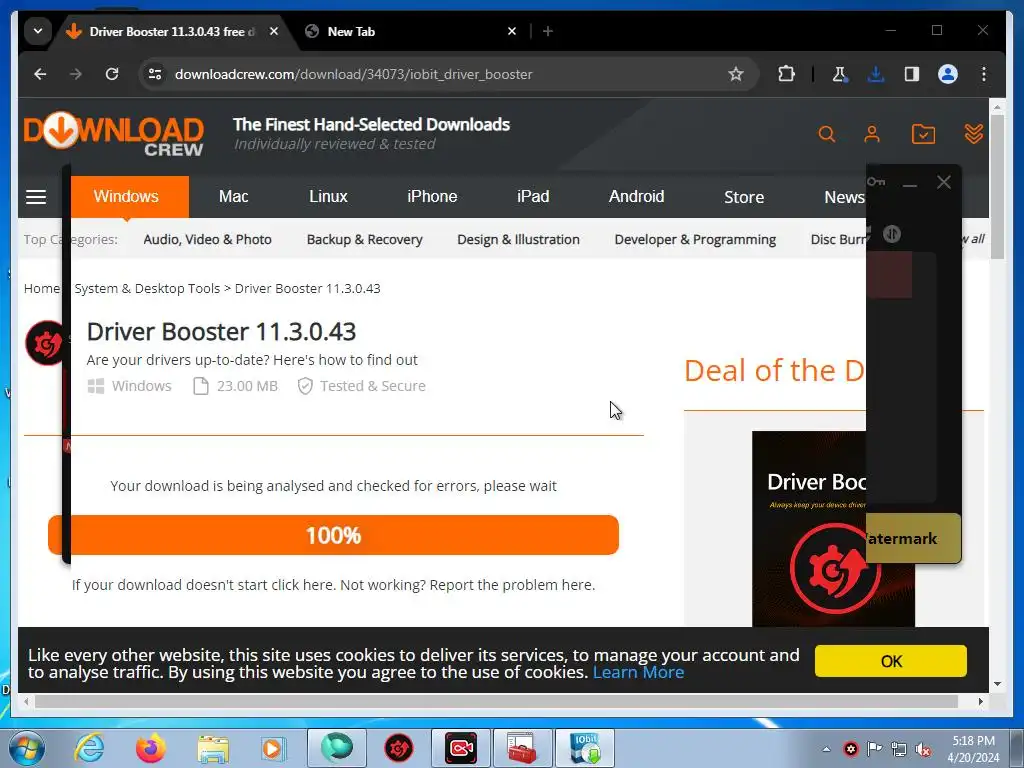Launch Internet Explorer from taskbar
The image size is (1024, 768).
click(89, 748)
